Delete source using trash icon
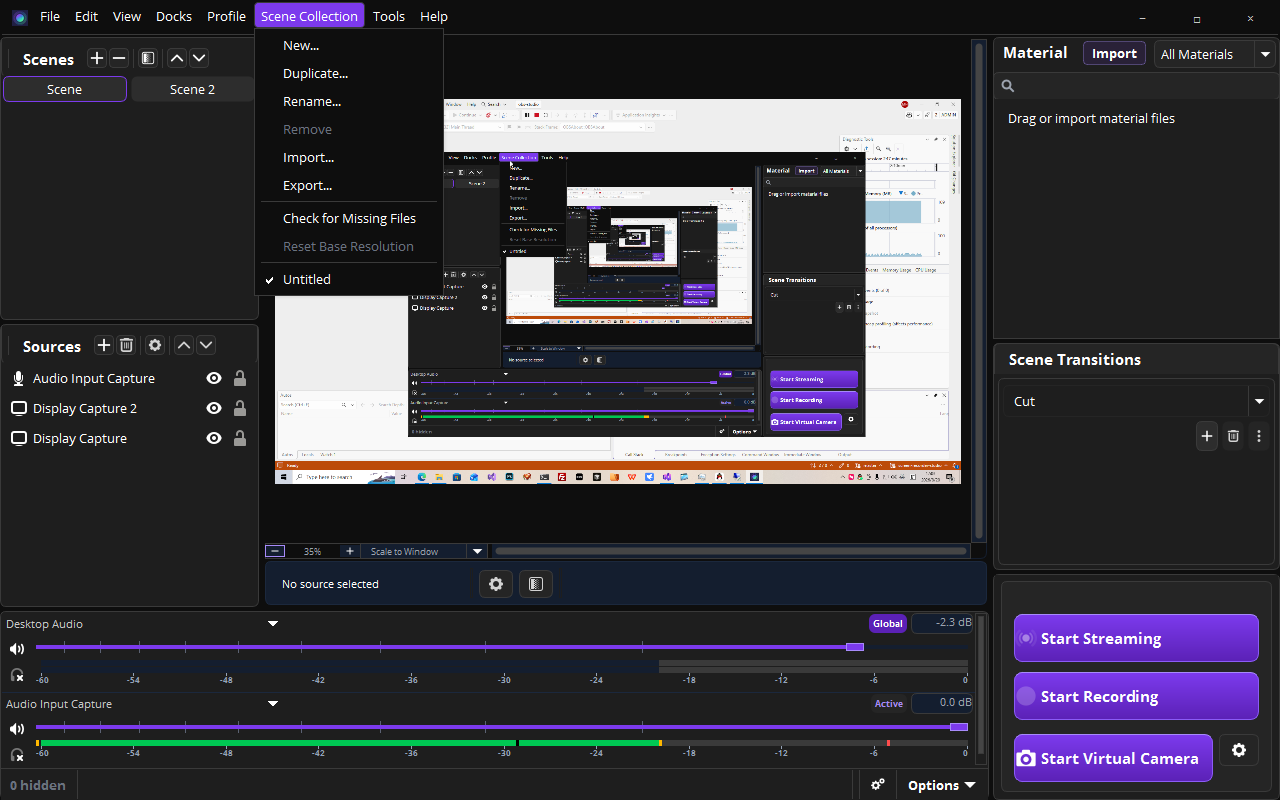Screen dimensions: 1280x800 126,345
